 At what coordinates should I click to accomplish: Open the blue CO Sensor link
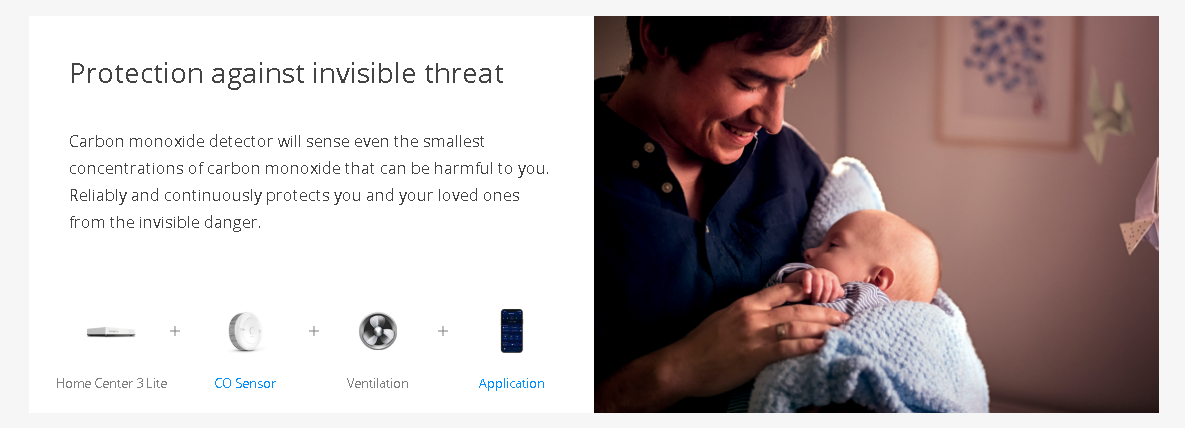click(x=245, y=383)
